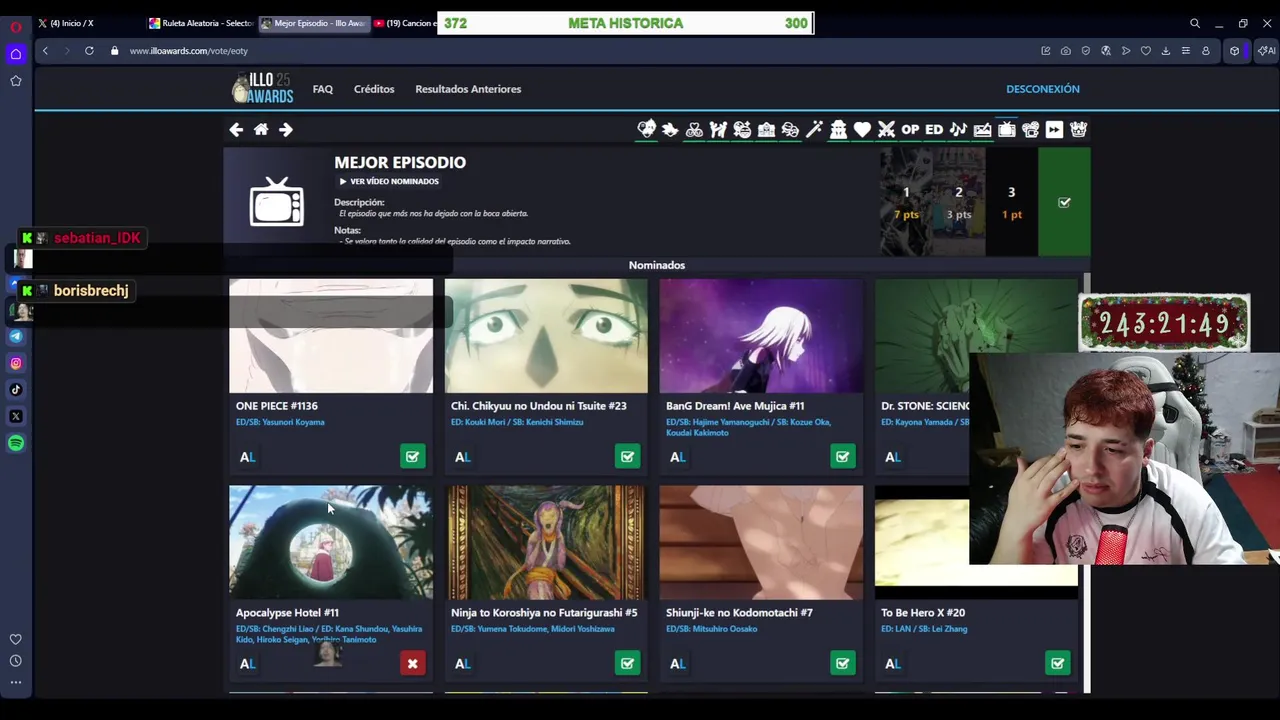Toggle vote checkbox for BanG Dream! Ave Mujica #11
The width and height of the screenshot is (1280, 720).
842,457
